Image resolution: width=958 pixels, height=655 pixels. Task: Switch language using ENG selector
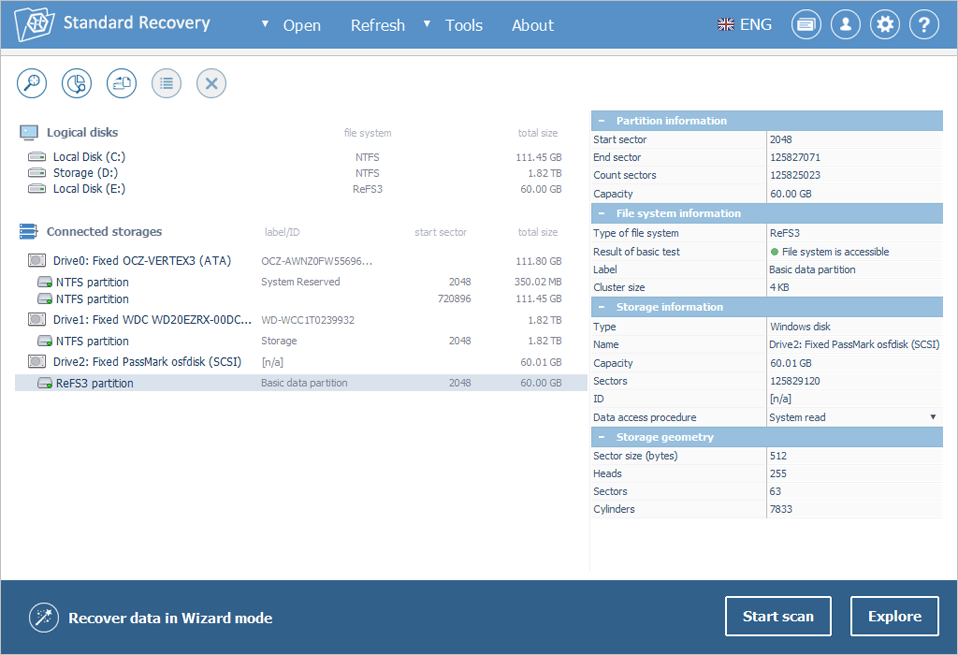[x=745, y=25]
